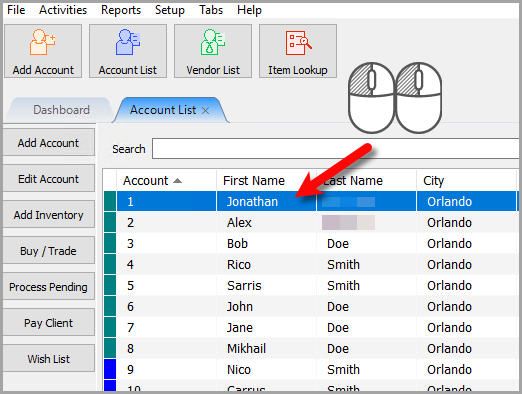Click account number 1 cell
The height and width of the screenshot is (394, 522).
click(166, 201)
